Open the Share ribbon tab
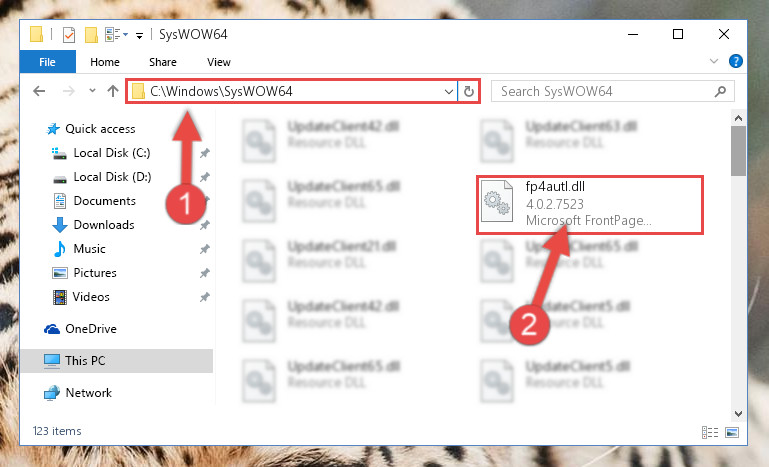769x467 pixels. (x=163, y=62)
